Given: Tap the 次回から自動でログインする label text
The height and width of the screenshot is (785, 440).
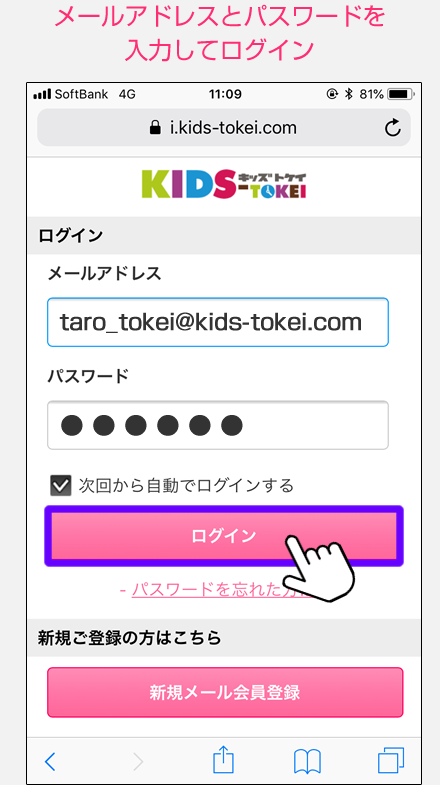Looking at the screenshot, I should (186, 485).
